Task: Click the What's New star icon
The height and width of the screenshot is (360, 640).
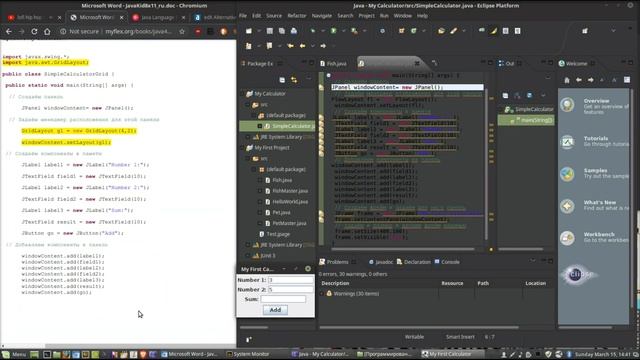Action: pos(567,206)
